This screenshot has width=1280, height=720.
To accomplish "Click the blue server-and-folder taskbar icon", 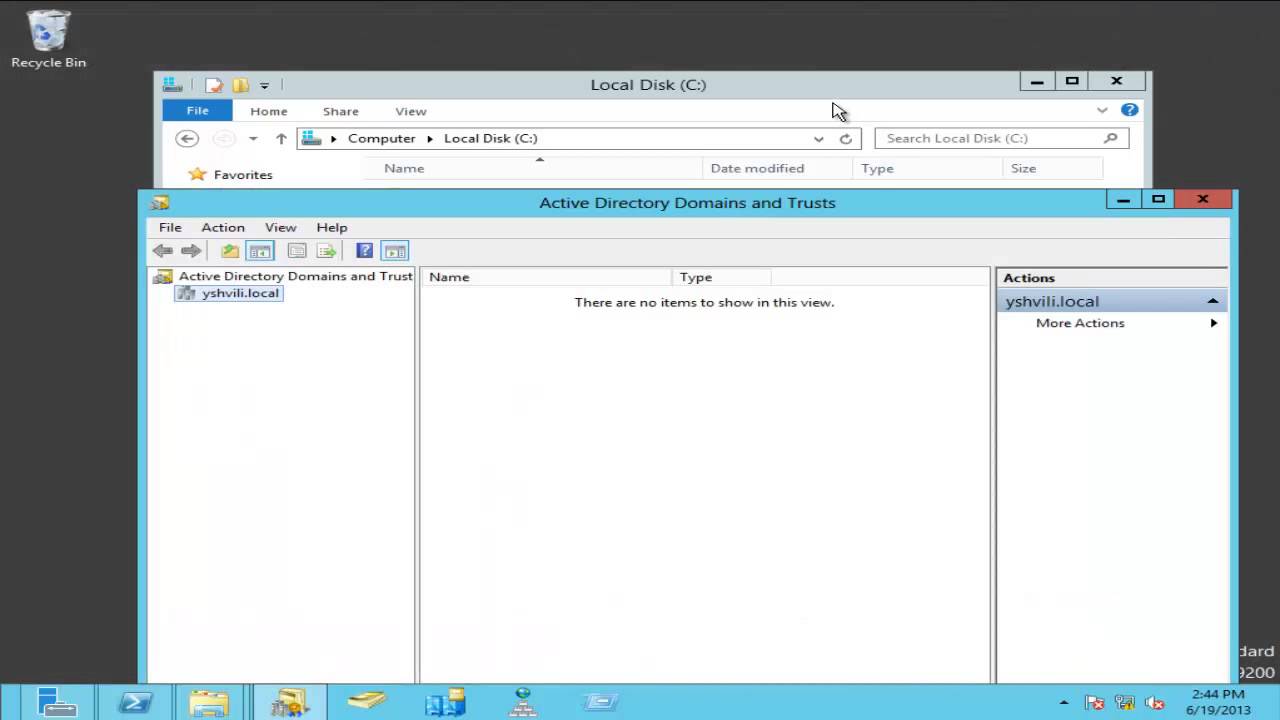I will (445, 703).
